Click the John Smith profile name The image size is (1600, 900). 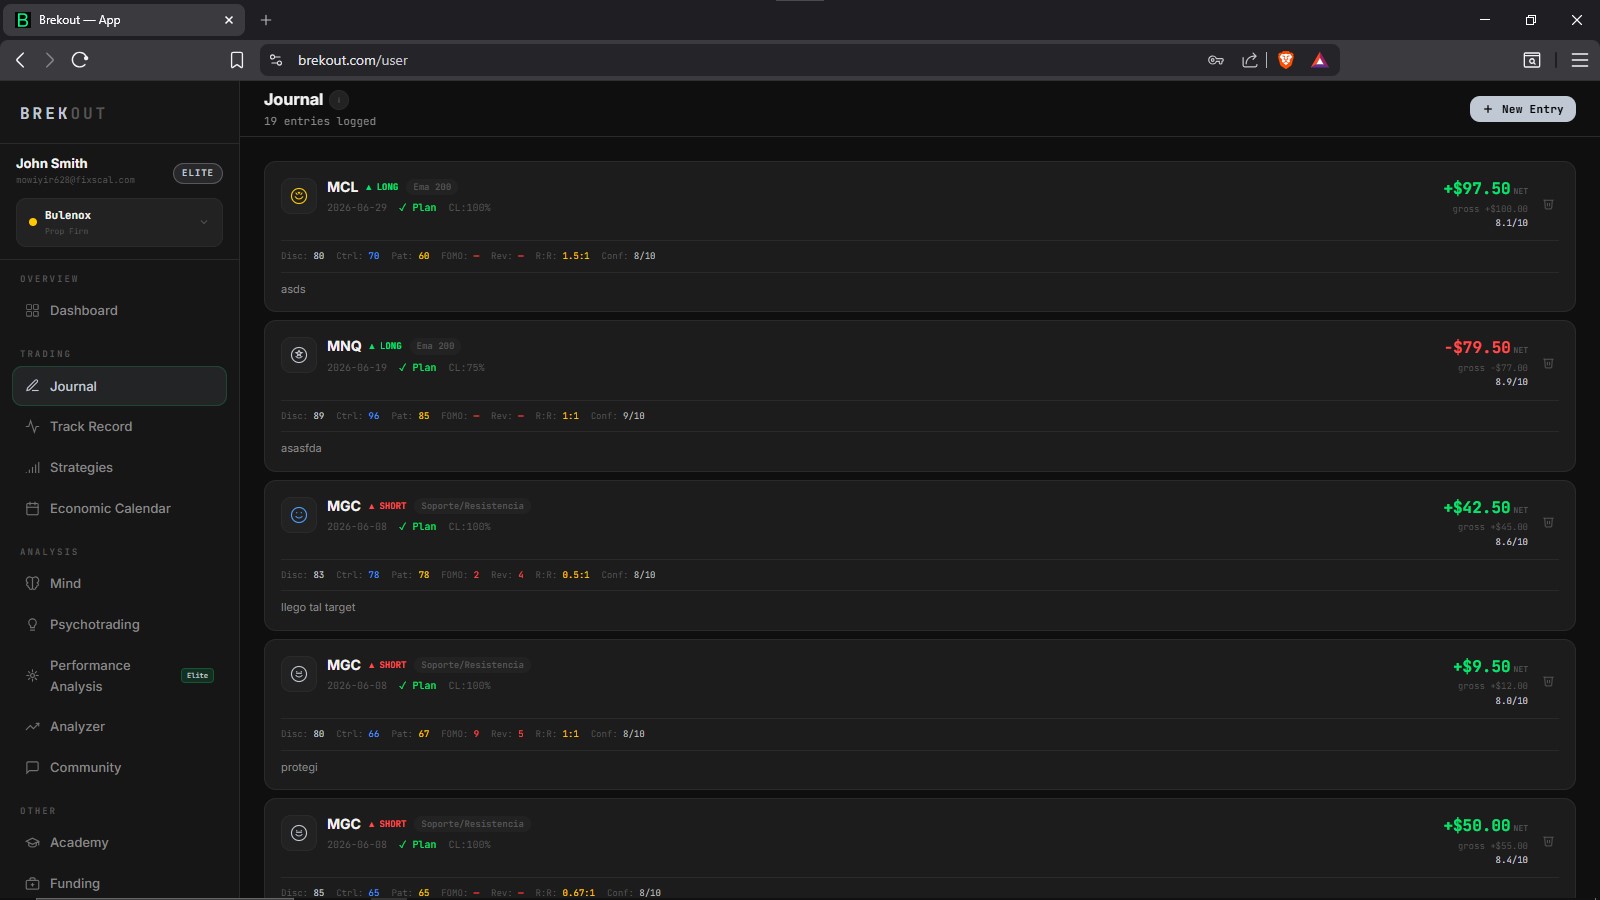[x=52, y=163]
